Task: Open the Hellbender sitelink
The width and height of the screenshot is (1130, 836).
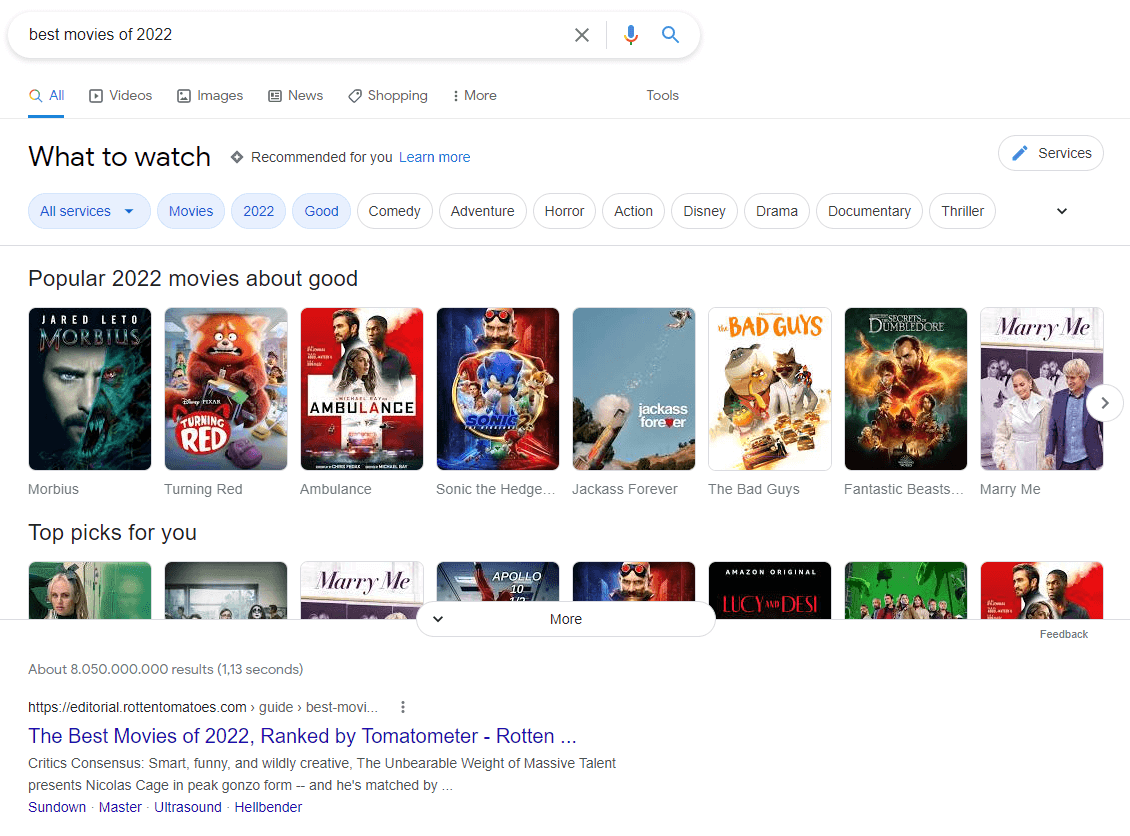Action: (268, 807)
